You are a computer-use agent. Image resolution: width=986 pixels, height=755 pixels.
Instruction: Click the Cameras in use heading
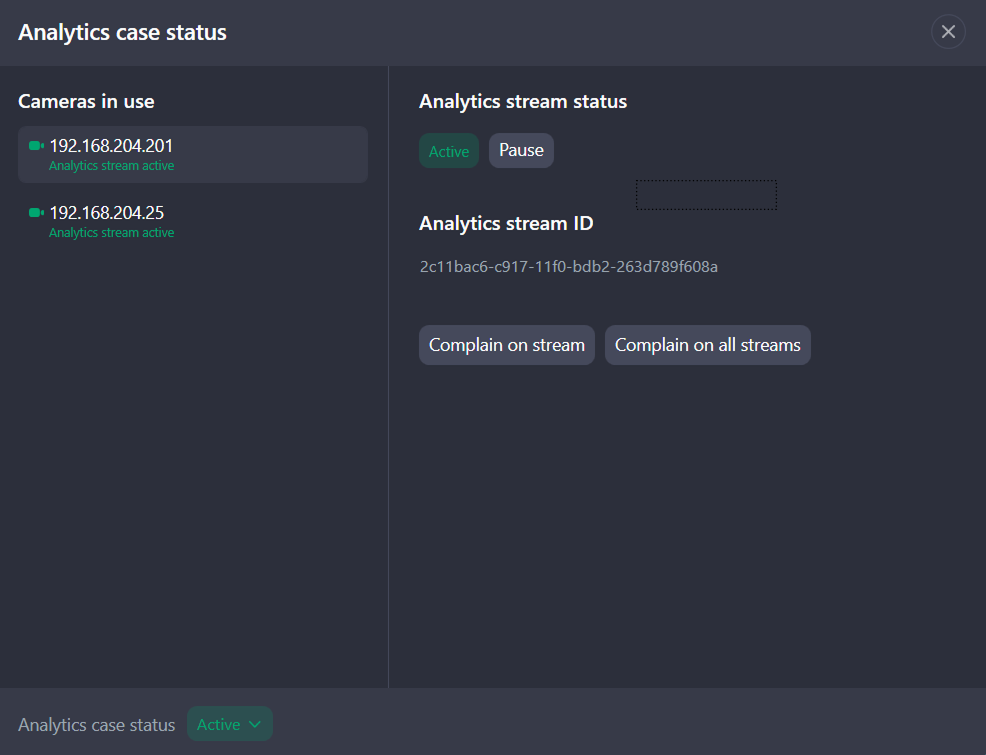coord(86,102)
